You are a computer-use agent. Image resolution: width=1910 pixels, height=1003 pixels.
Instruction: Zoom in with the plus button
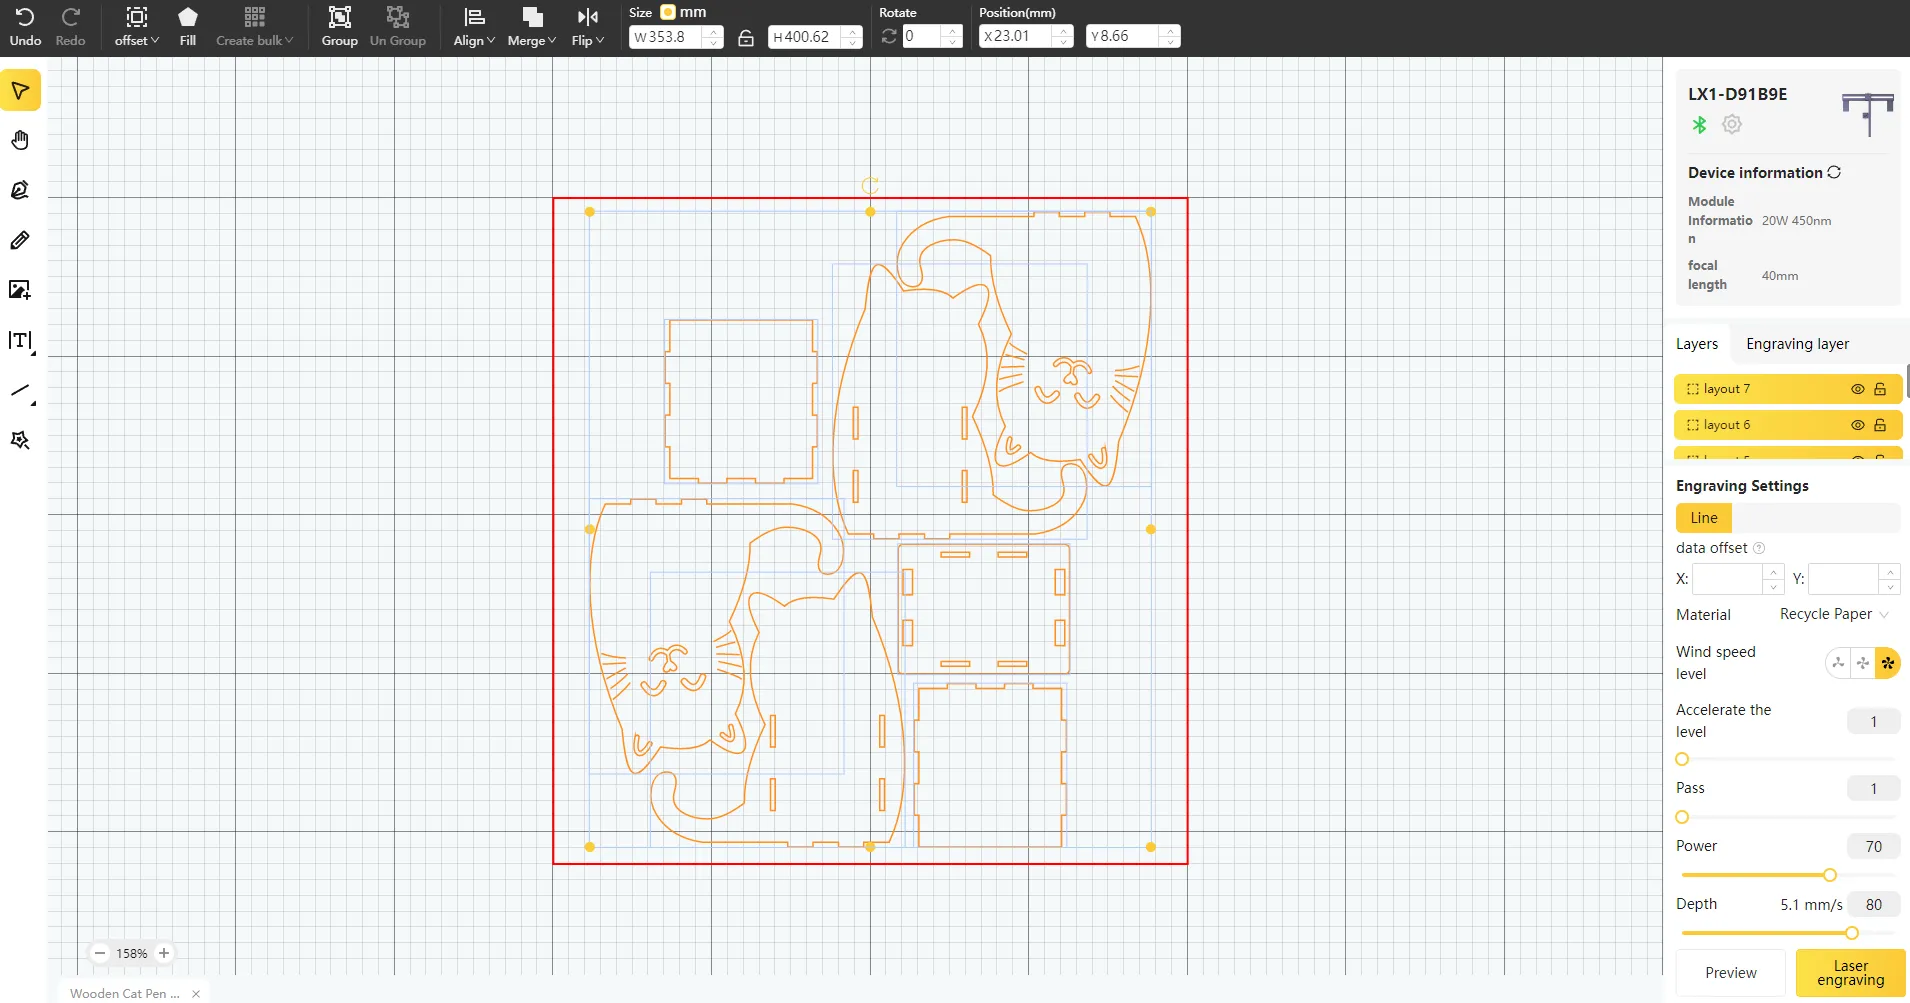point(164,953)
